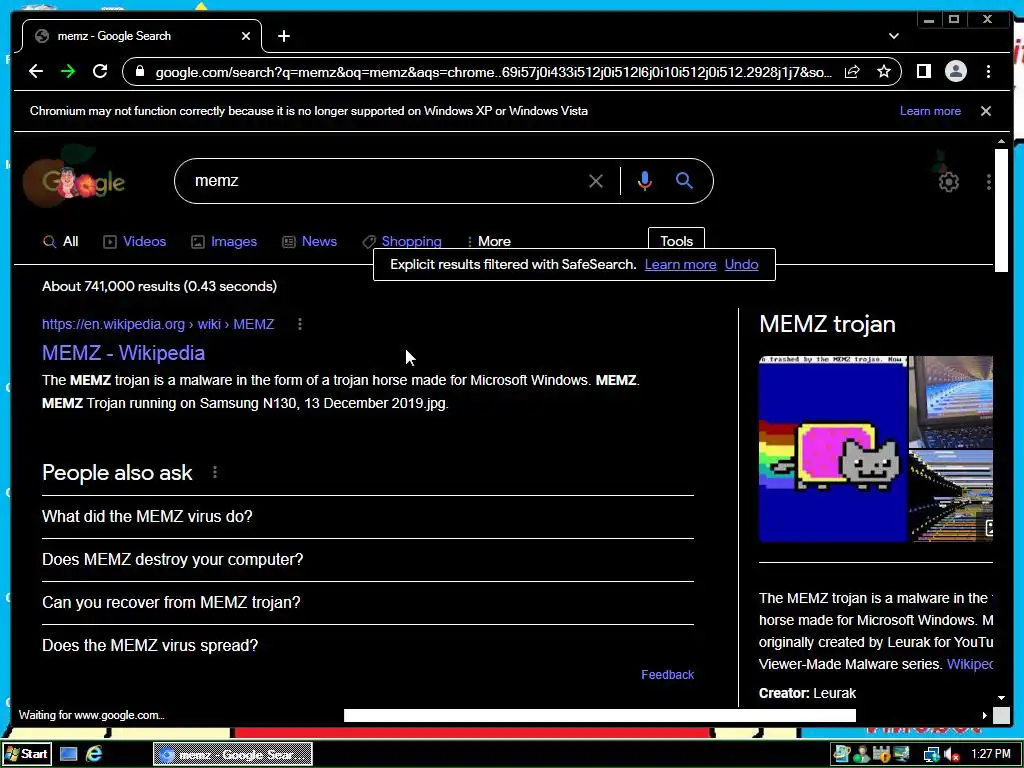
Task: Go forward with the green arrow
Action: coord(68,71)
